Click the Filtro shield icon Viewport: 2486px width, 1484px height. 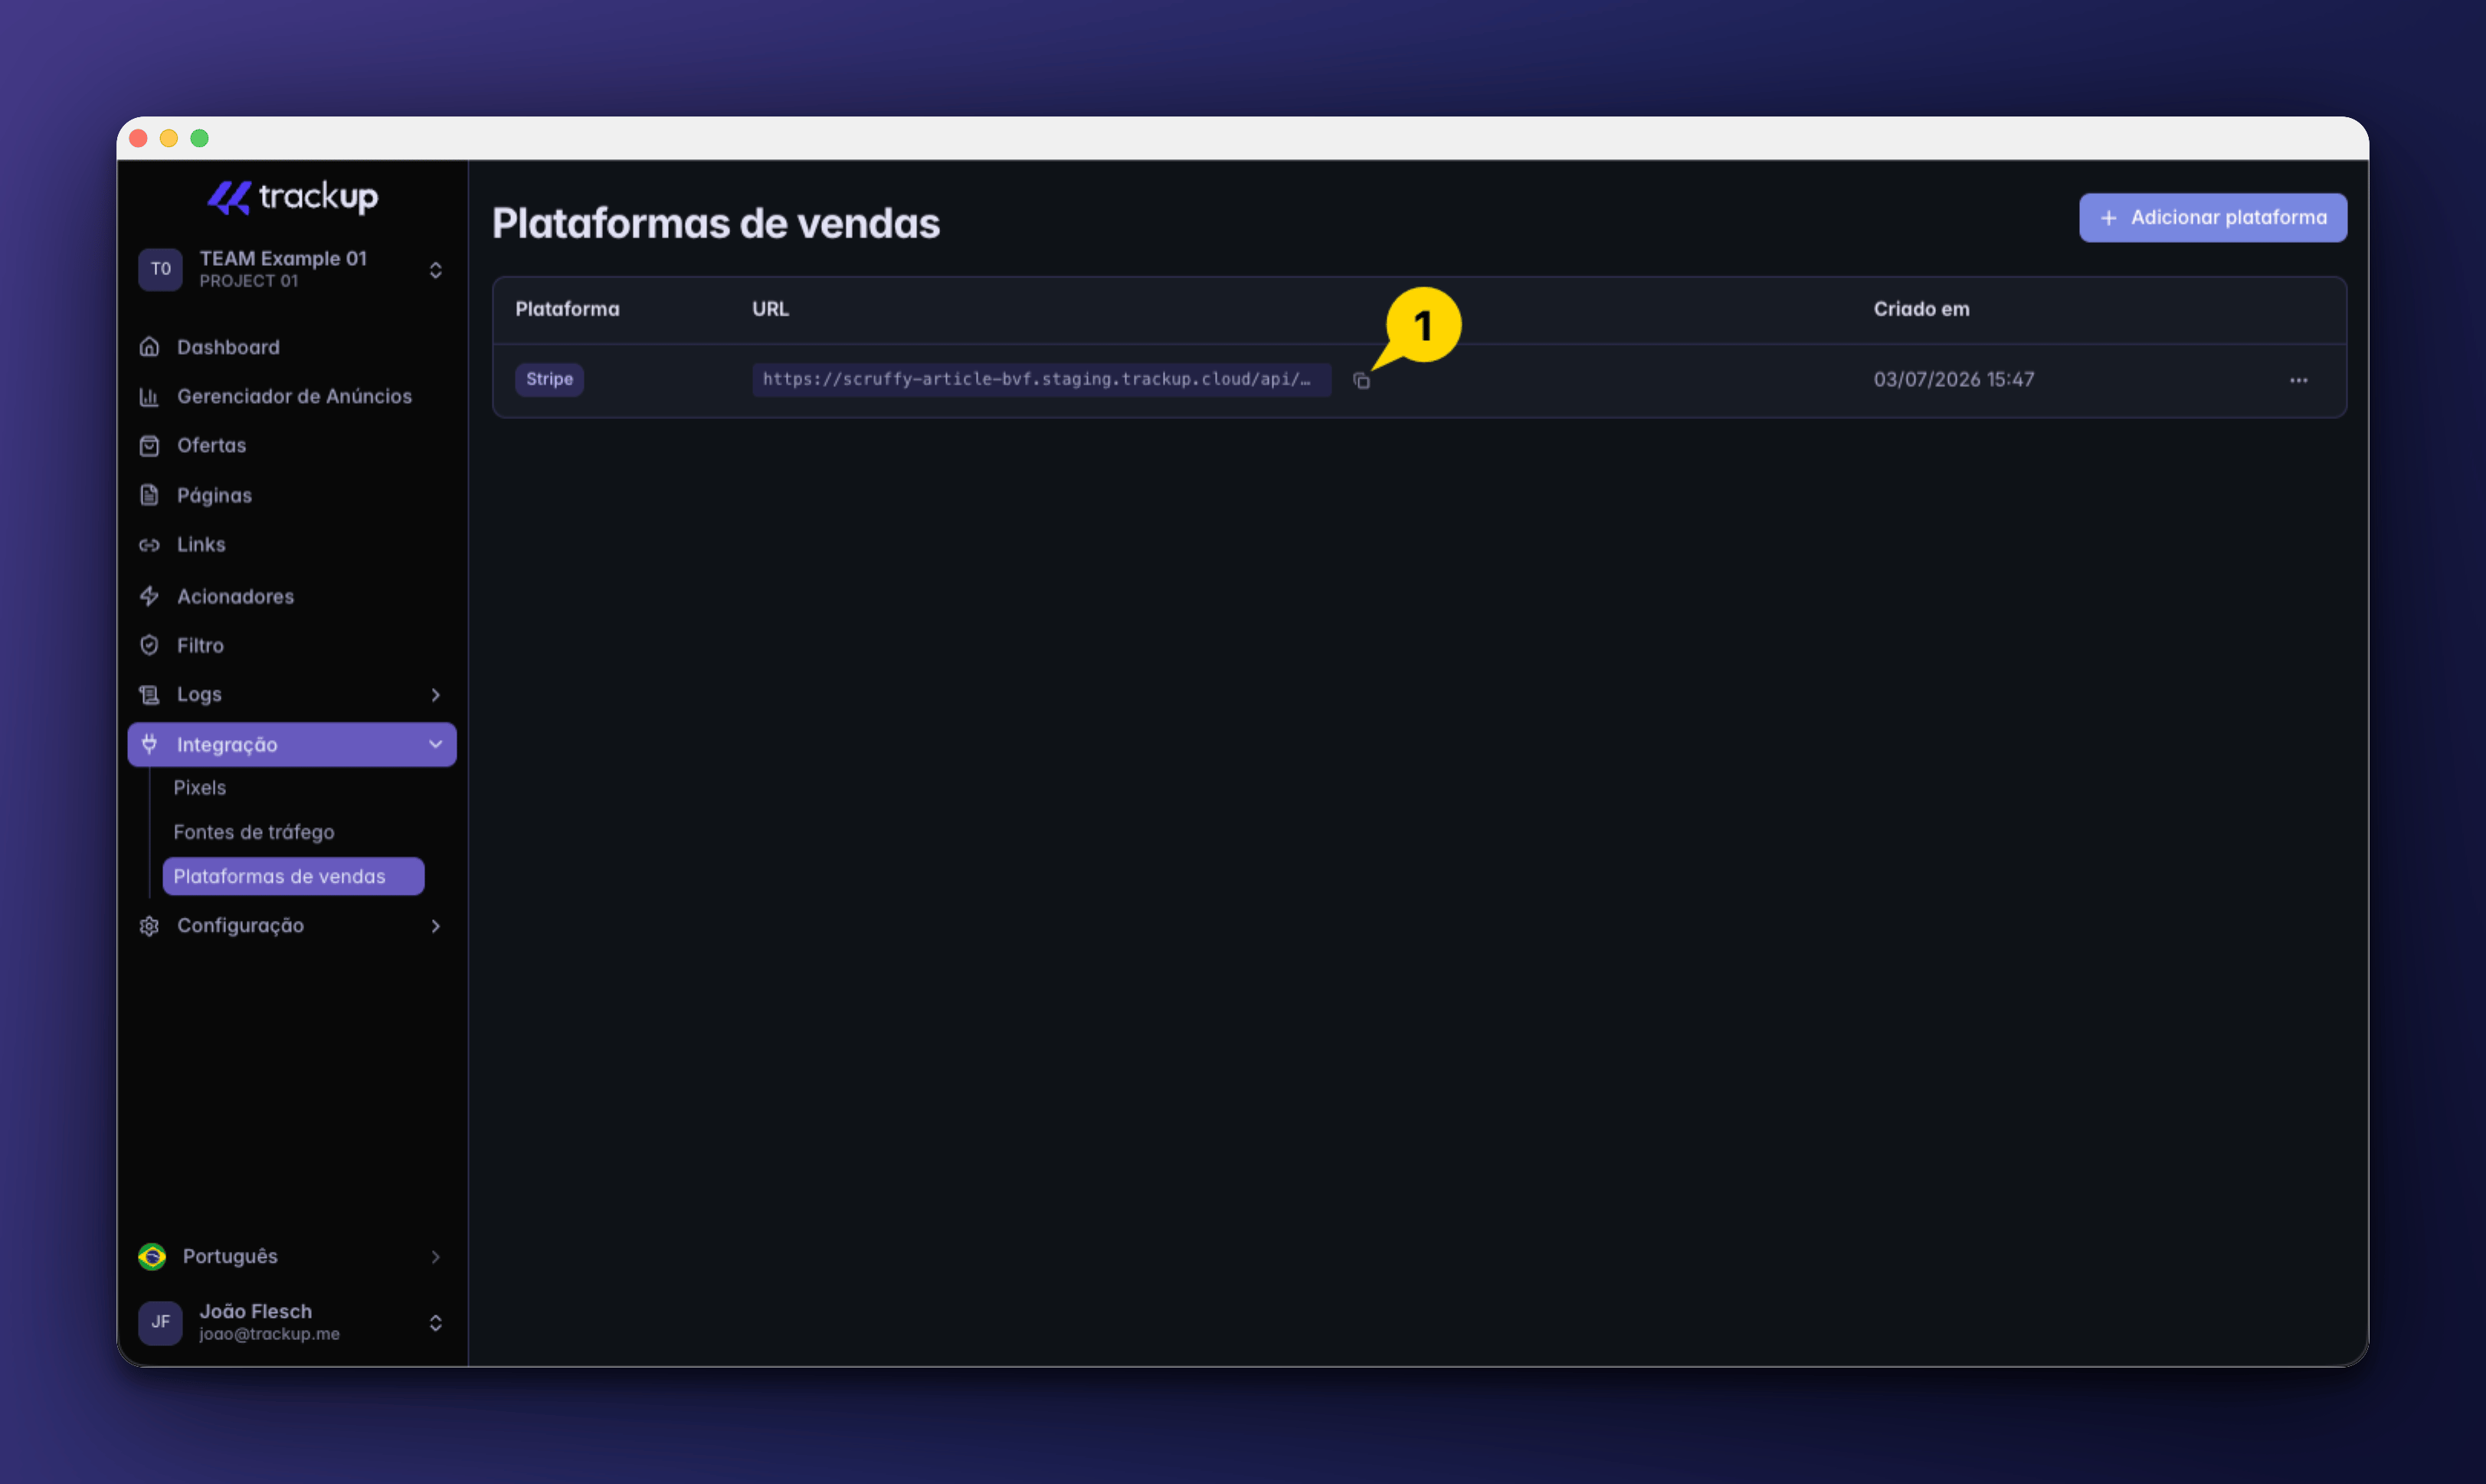tap(149, 645)
